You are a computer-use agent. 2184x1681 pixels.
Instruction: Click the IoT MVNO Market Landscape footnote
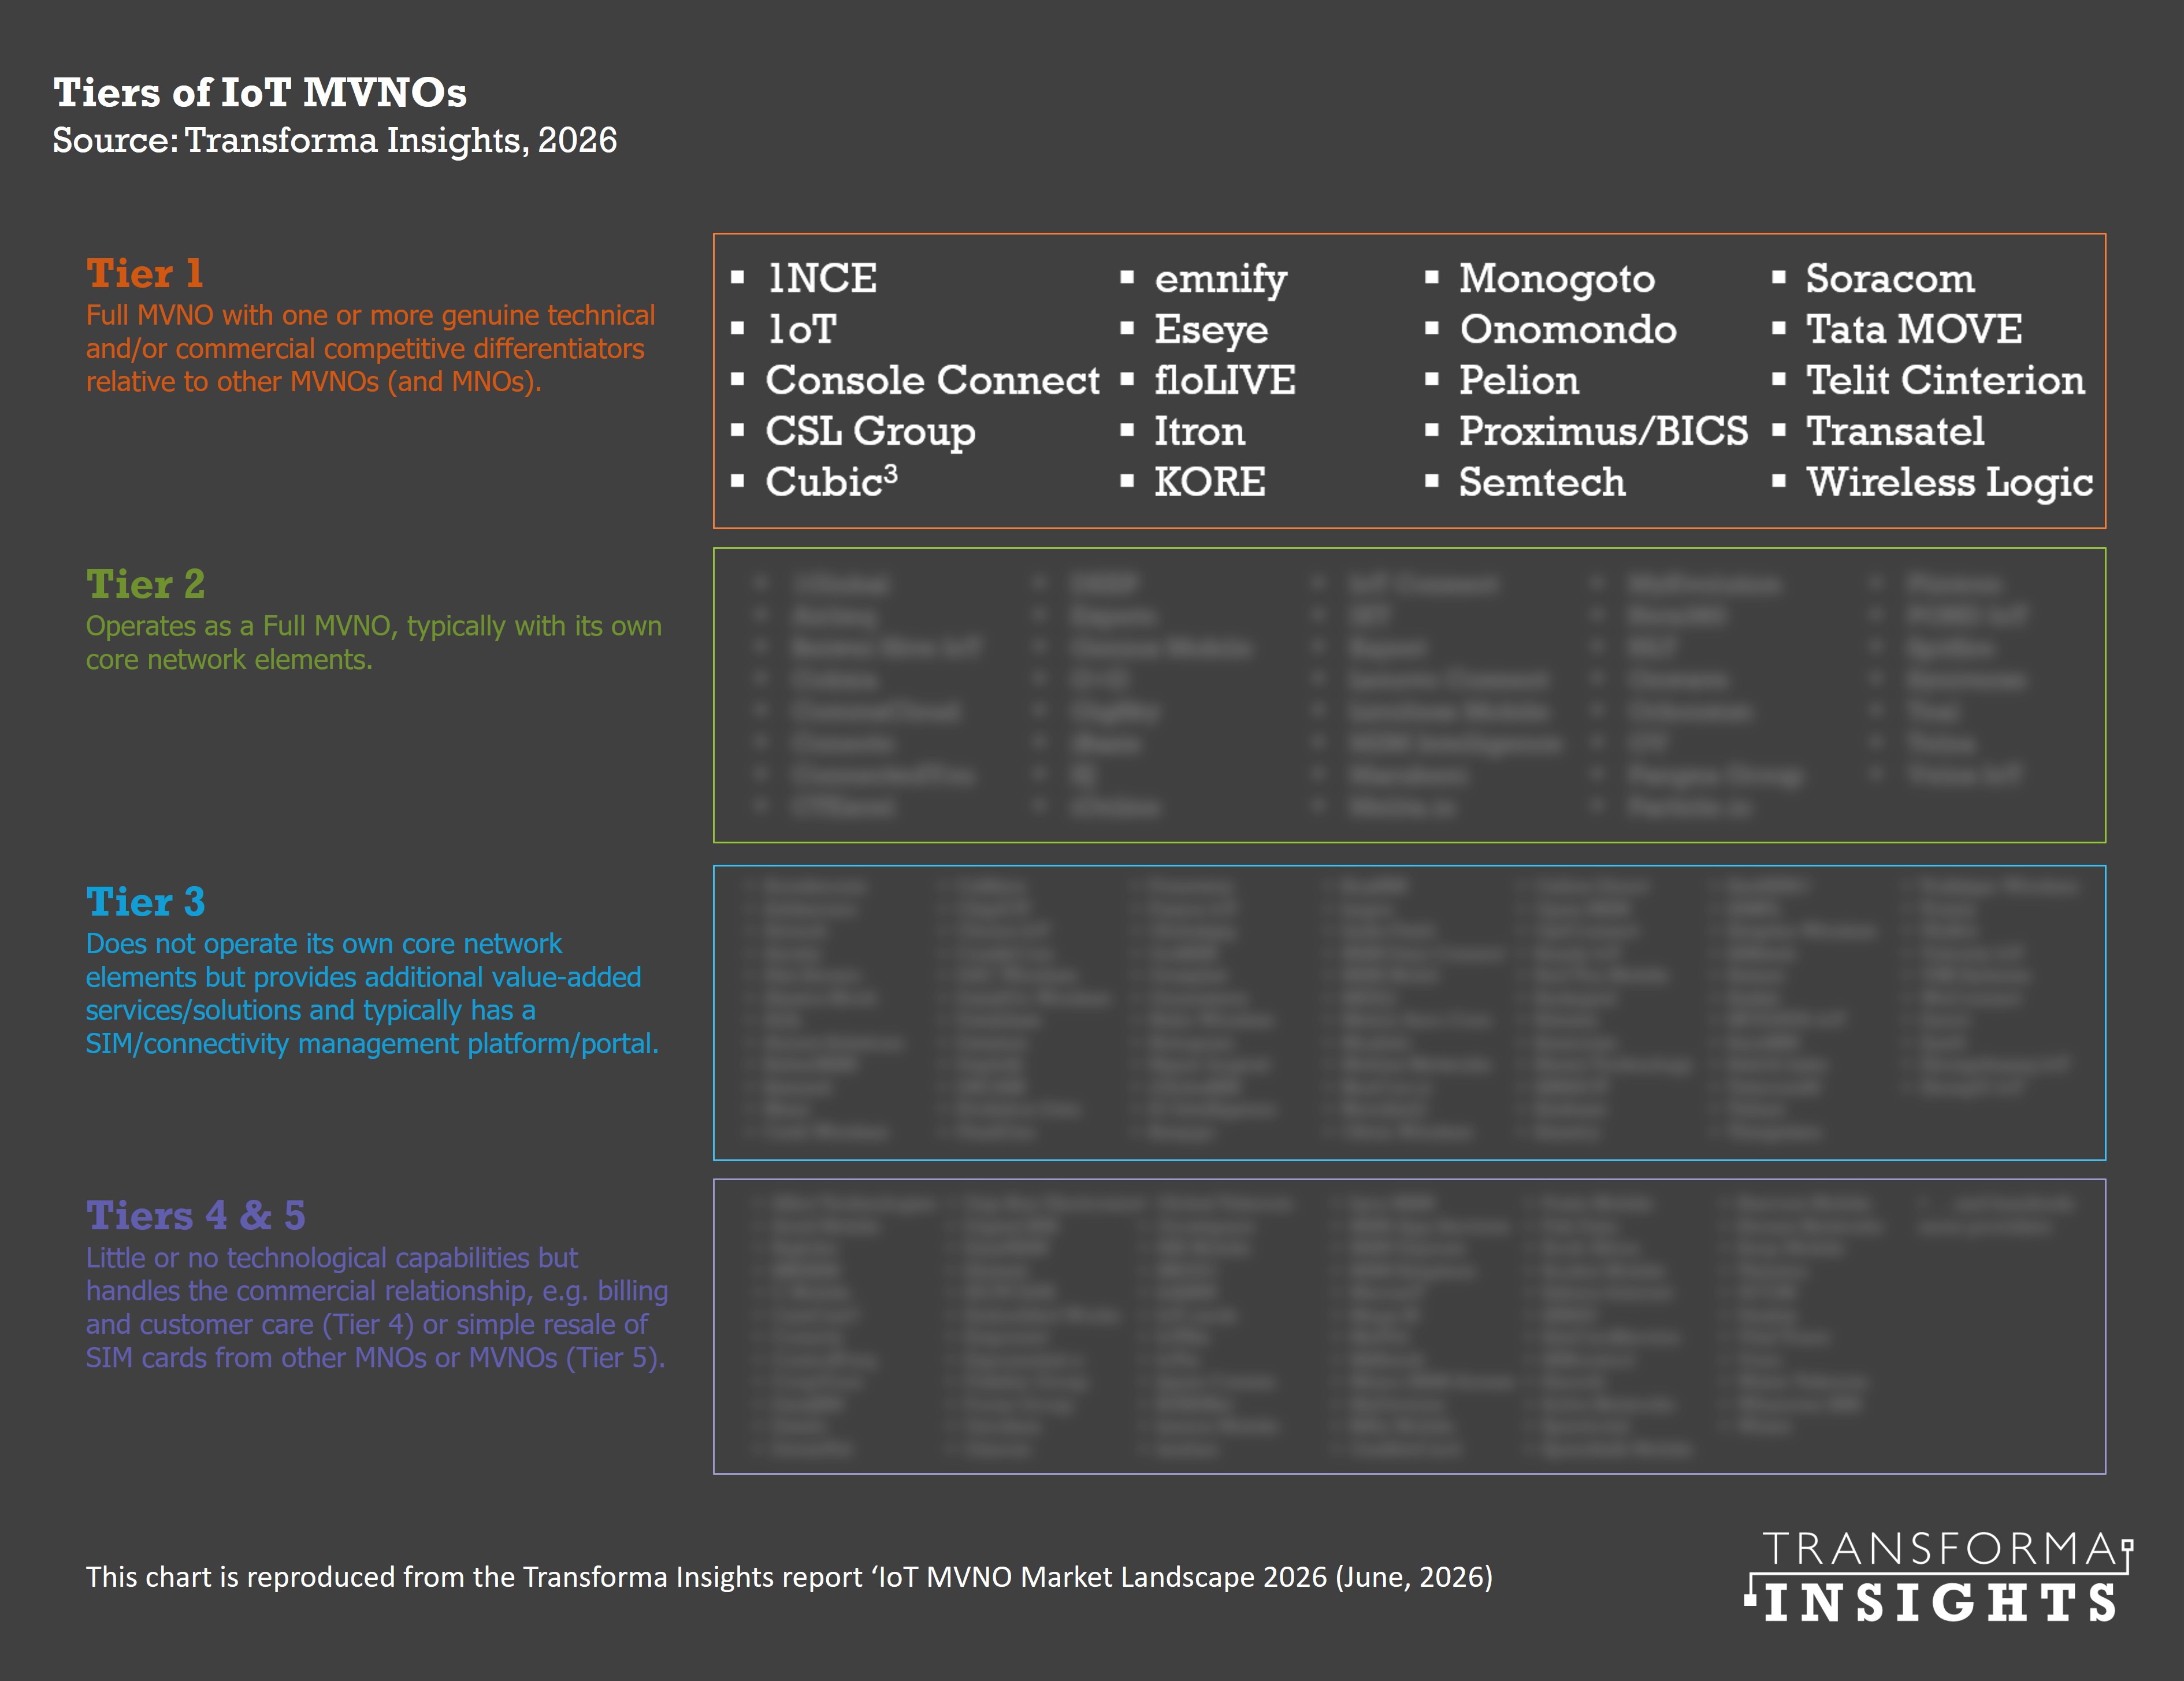(789, 1577)
